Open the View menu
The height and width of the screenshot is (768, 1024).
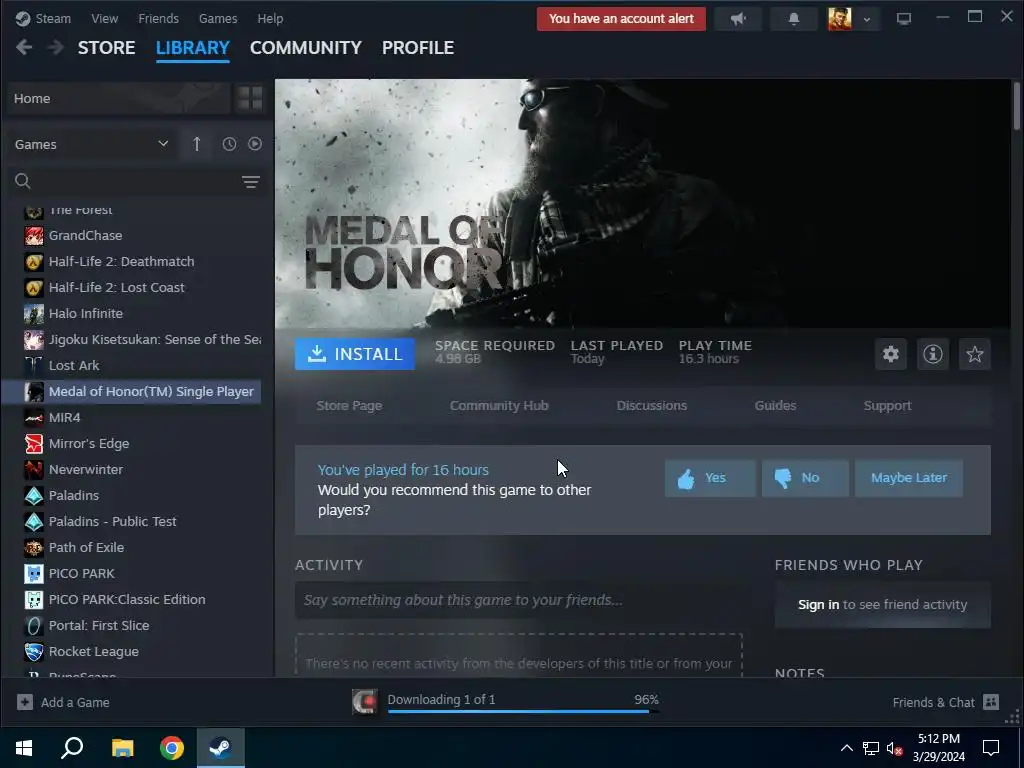104,18
